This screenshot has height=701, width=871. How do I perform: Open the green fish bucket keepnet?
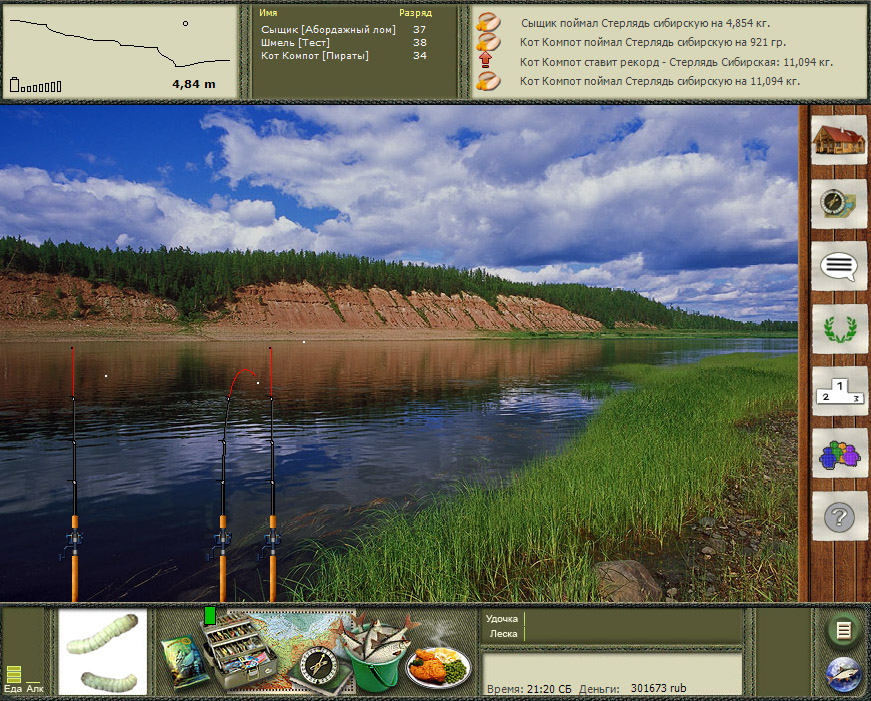tap(371, 653)
